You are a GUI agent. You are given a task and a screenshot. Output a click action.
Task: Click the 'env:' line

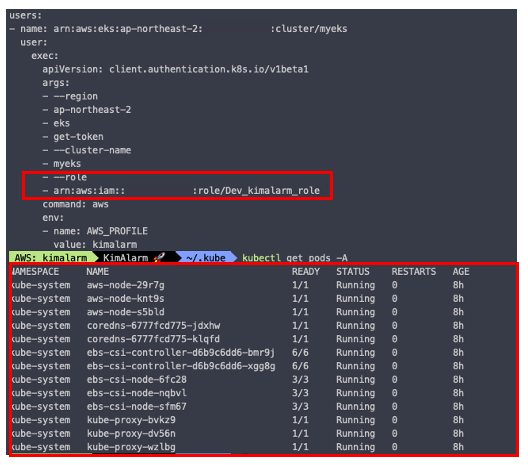point(53,218)
